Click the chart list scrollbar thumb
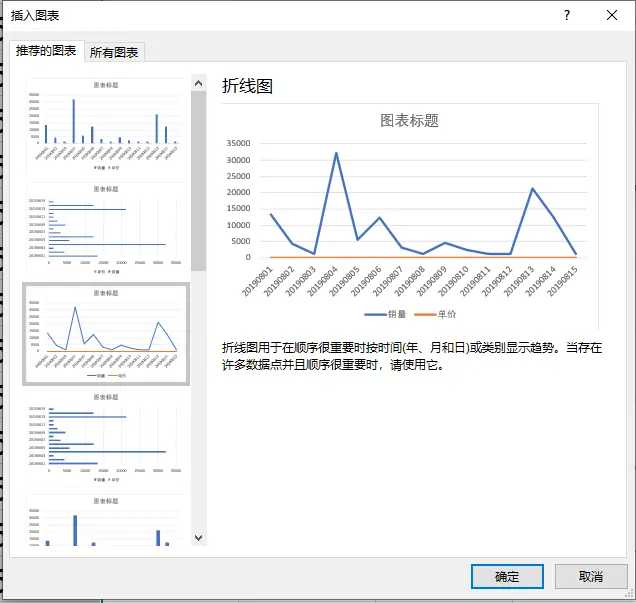Image resolution: width=636 pixels, height=603 pixels. pyautogui.click(x=198, y=181)
